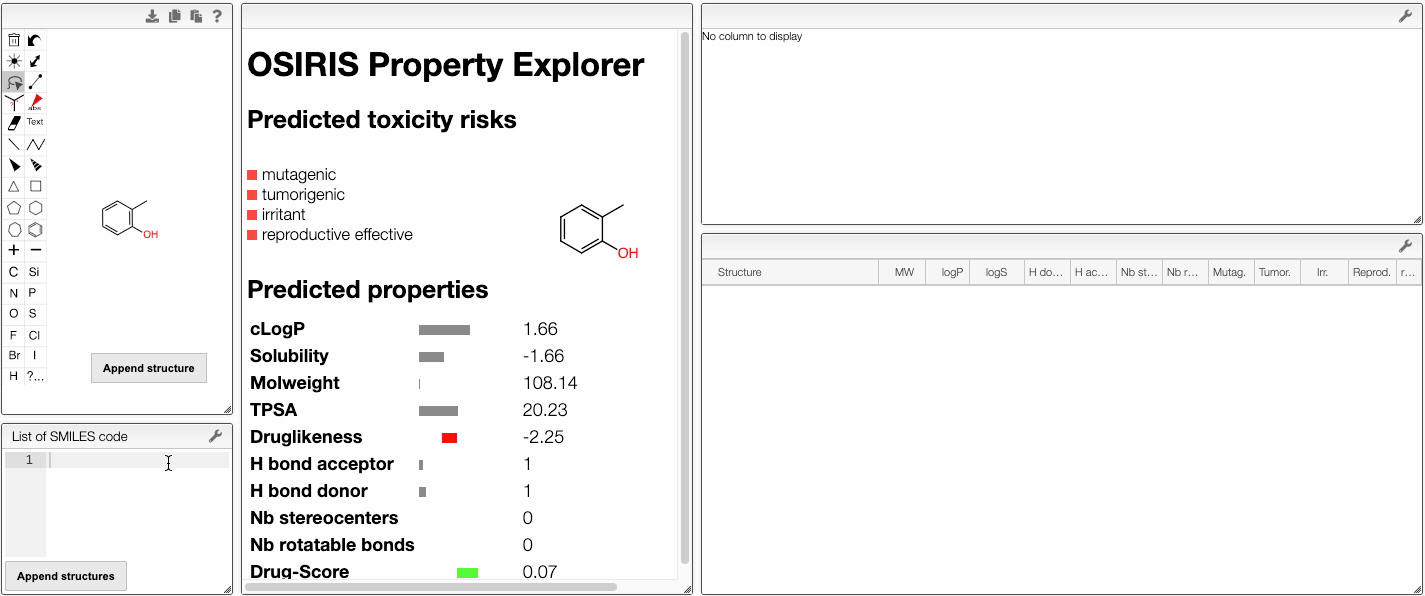
Task: Select the hexagon ring tool
Action: [x=35, y=208]
